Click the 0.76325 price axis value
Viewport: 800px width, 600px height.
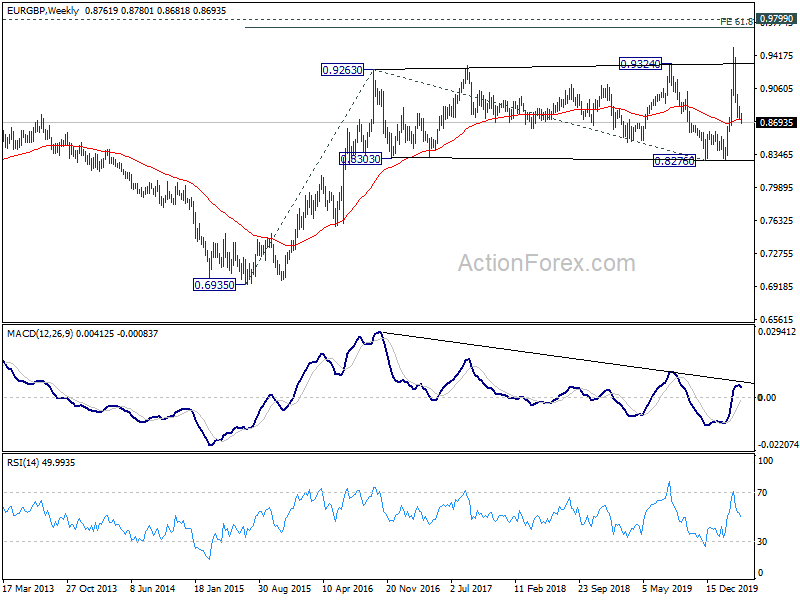coord(777,221)
